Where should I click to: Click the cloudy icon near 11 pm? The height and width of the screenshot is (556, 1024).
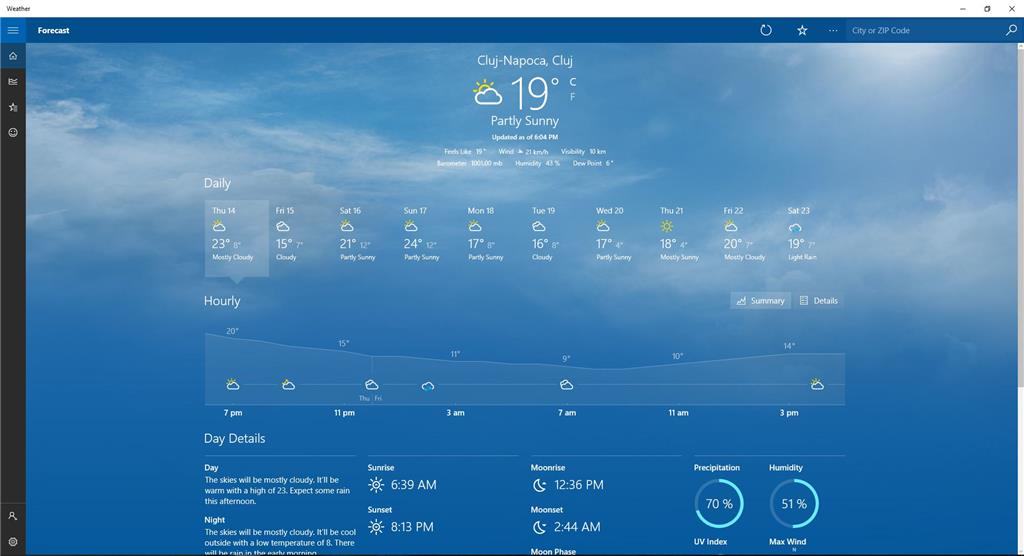pyautogui.click(x=372, y=384)
